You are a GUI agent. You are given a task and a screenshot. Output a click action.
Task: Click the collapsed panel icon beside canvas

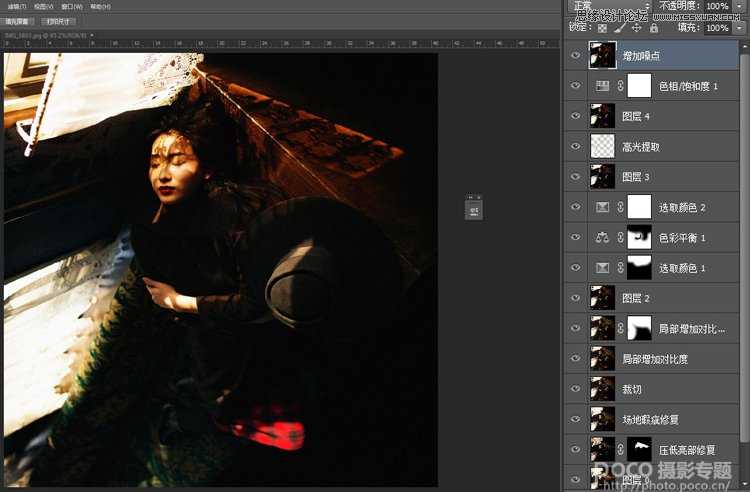(x=475, y=208)
